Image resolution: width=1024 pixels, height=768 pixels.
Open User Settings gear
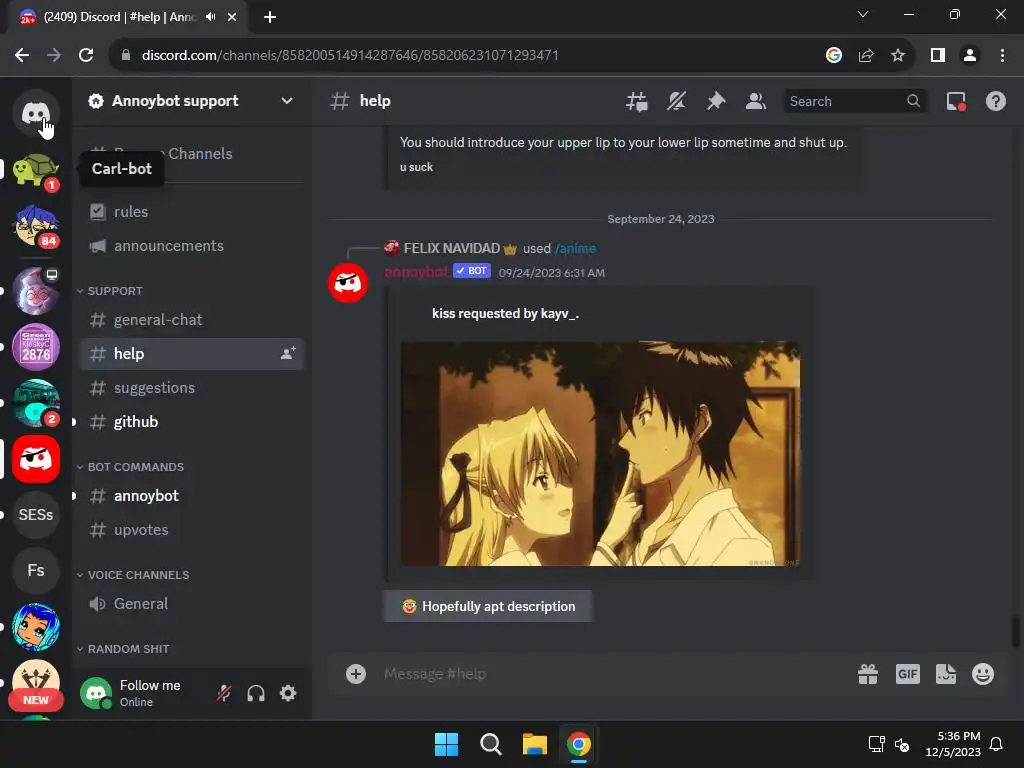[x=288, y=693]
